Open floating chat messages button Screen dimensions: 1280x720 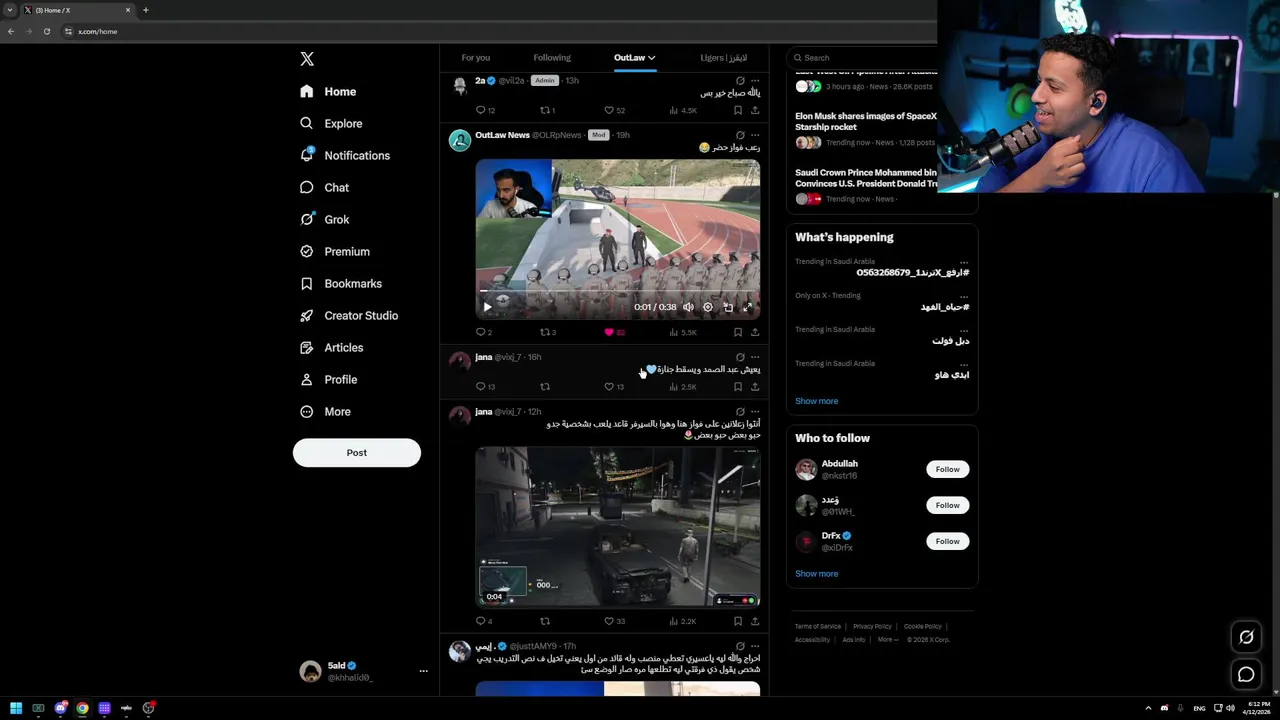pos(1246,675)
